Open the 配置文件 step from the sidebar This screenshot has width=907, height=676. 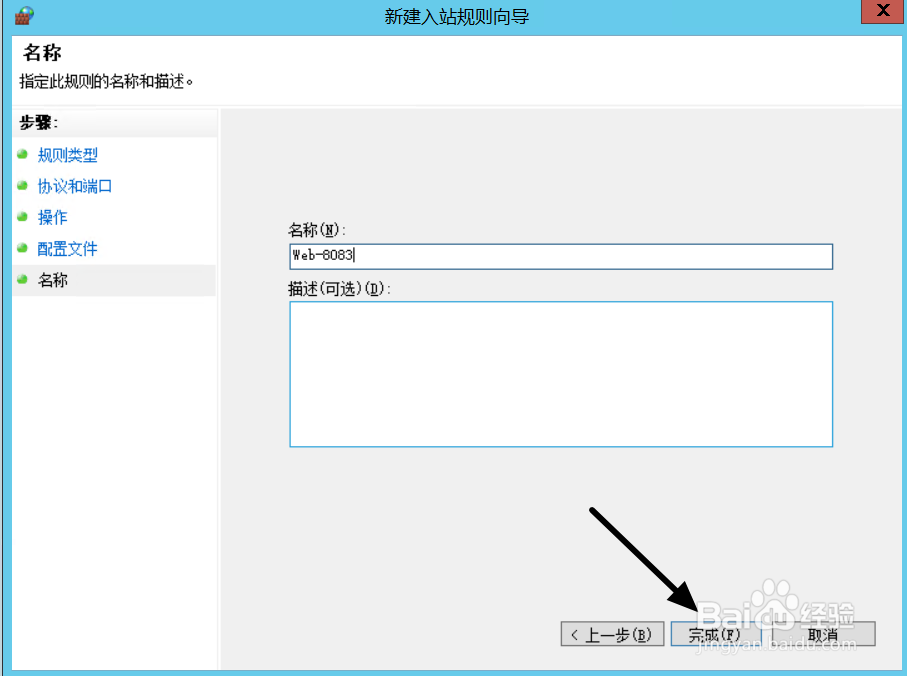coord(67,248)
